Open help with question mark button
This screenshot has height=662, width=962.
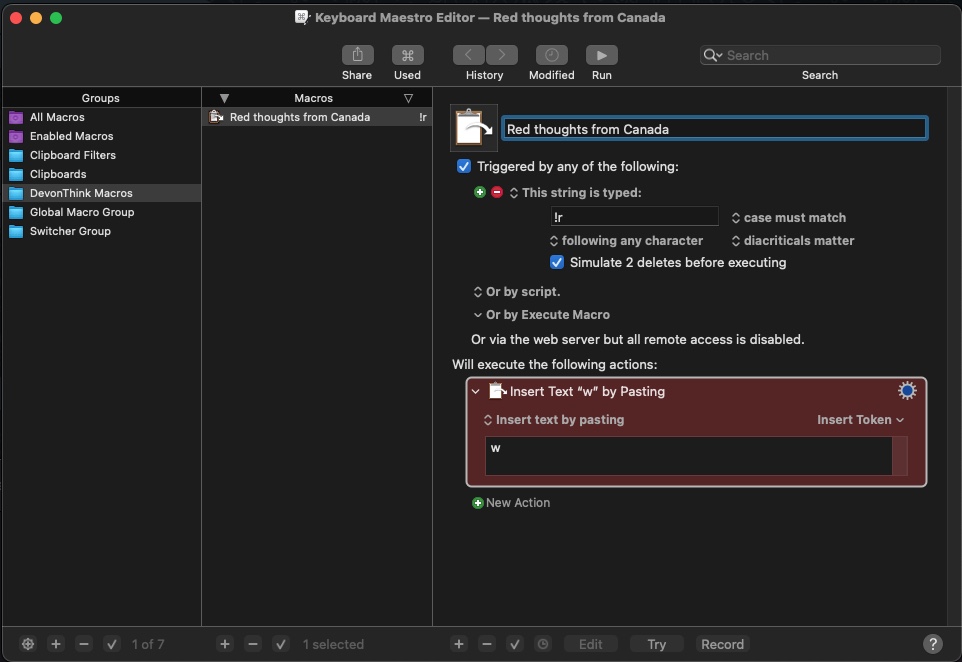pos(933,644)
